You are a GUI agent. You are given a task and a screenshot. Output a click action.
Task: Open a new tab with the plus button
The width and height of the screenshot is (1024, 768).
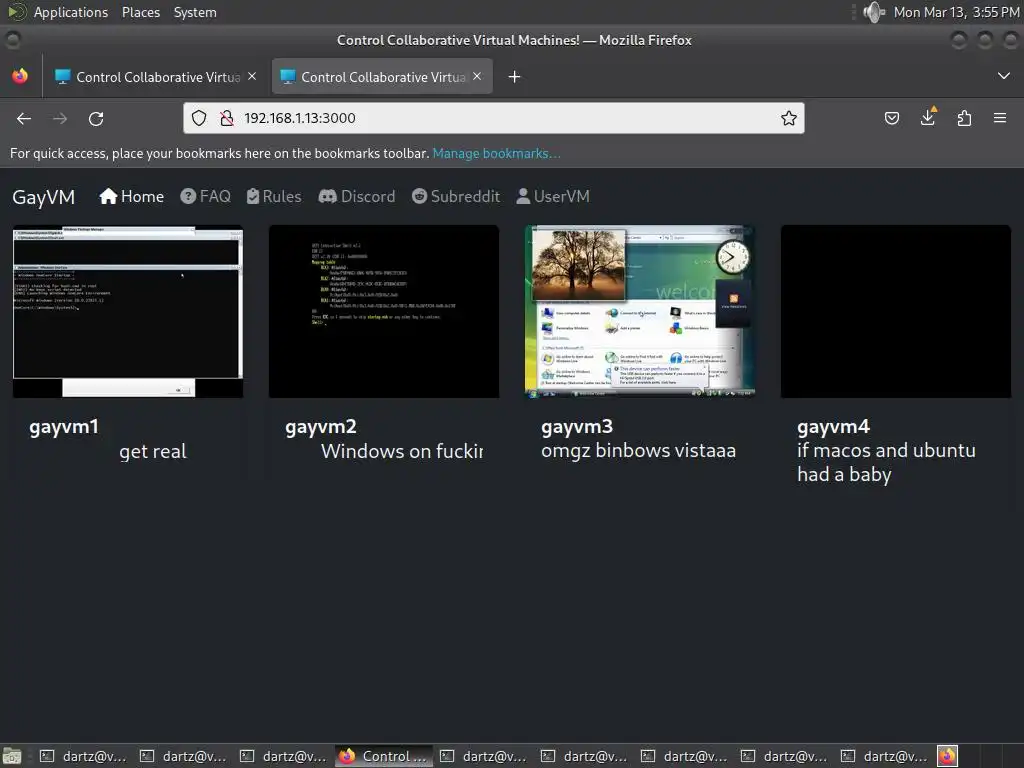pos(515,77)
